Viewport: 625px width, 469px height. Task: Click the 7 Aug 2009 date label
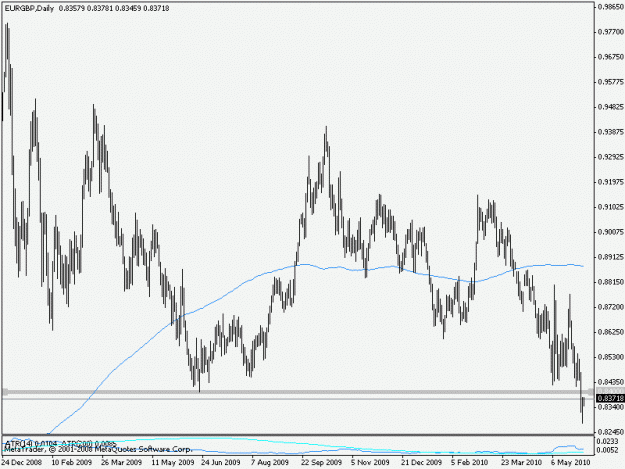(x=270, y=463)
